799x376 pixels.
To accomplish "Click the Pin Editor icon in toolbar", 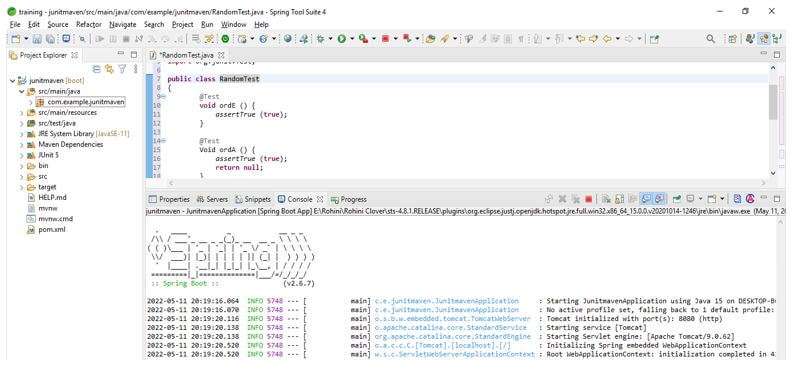I will coord(654,39).
